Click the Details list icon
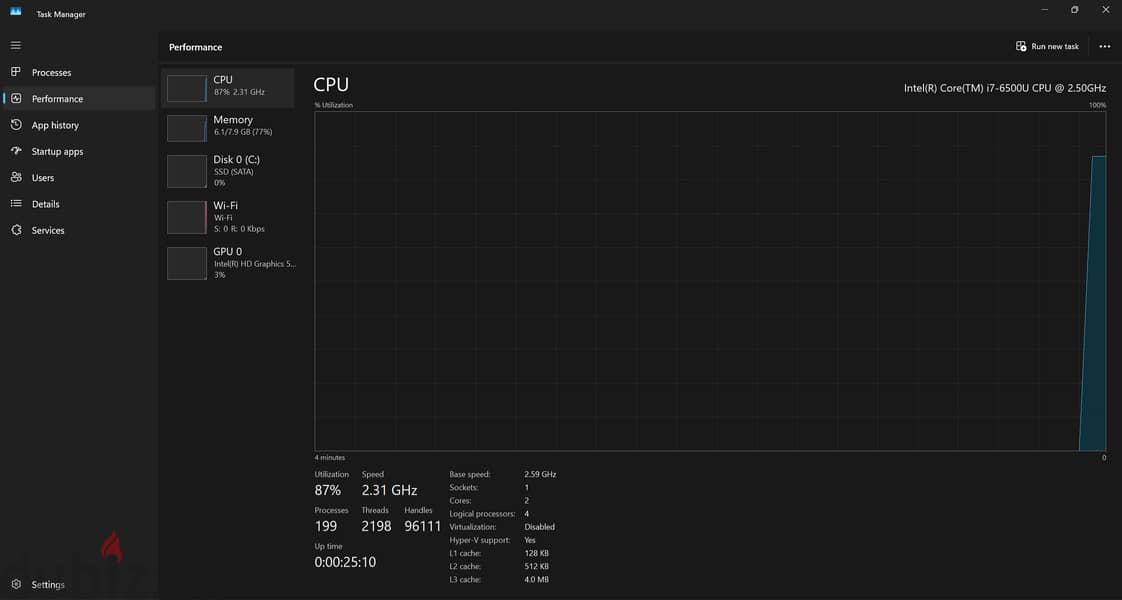 tap(16, 204)
